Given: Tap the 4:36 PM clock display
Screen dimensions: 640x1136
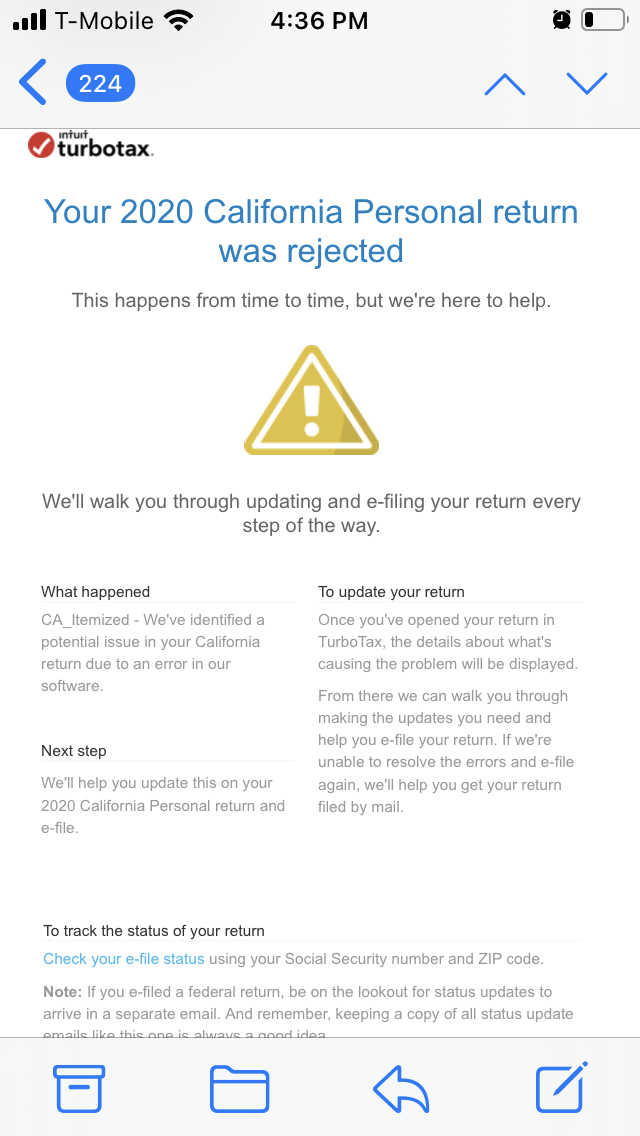Looking at the screenshot, I should [x=319, y=19].
